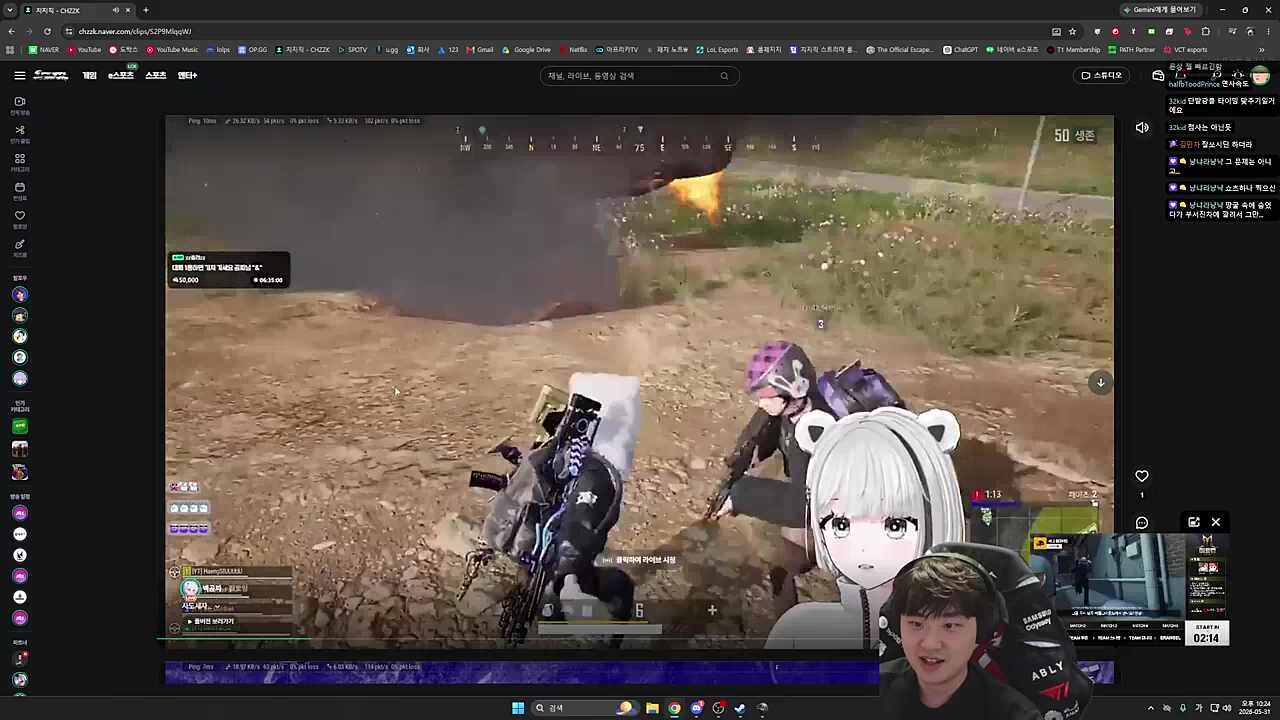Go to next clip using down arrow
Viewport: 1280px width, 720px height.
[1101, 382]
